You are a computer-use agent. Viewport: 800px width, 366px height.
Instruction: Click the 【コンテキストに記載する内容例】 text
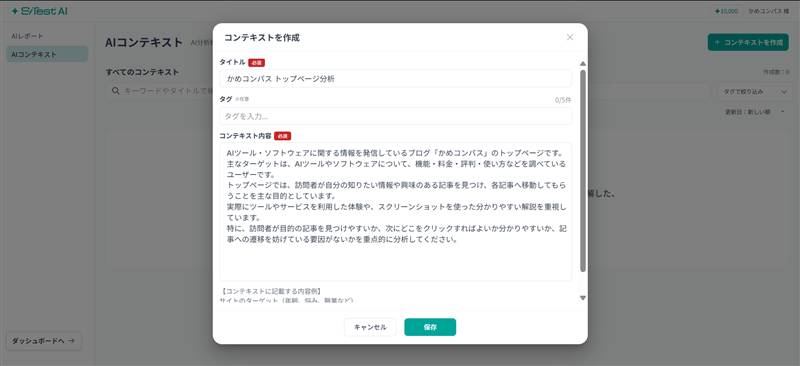(272, 291)
